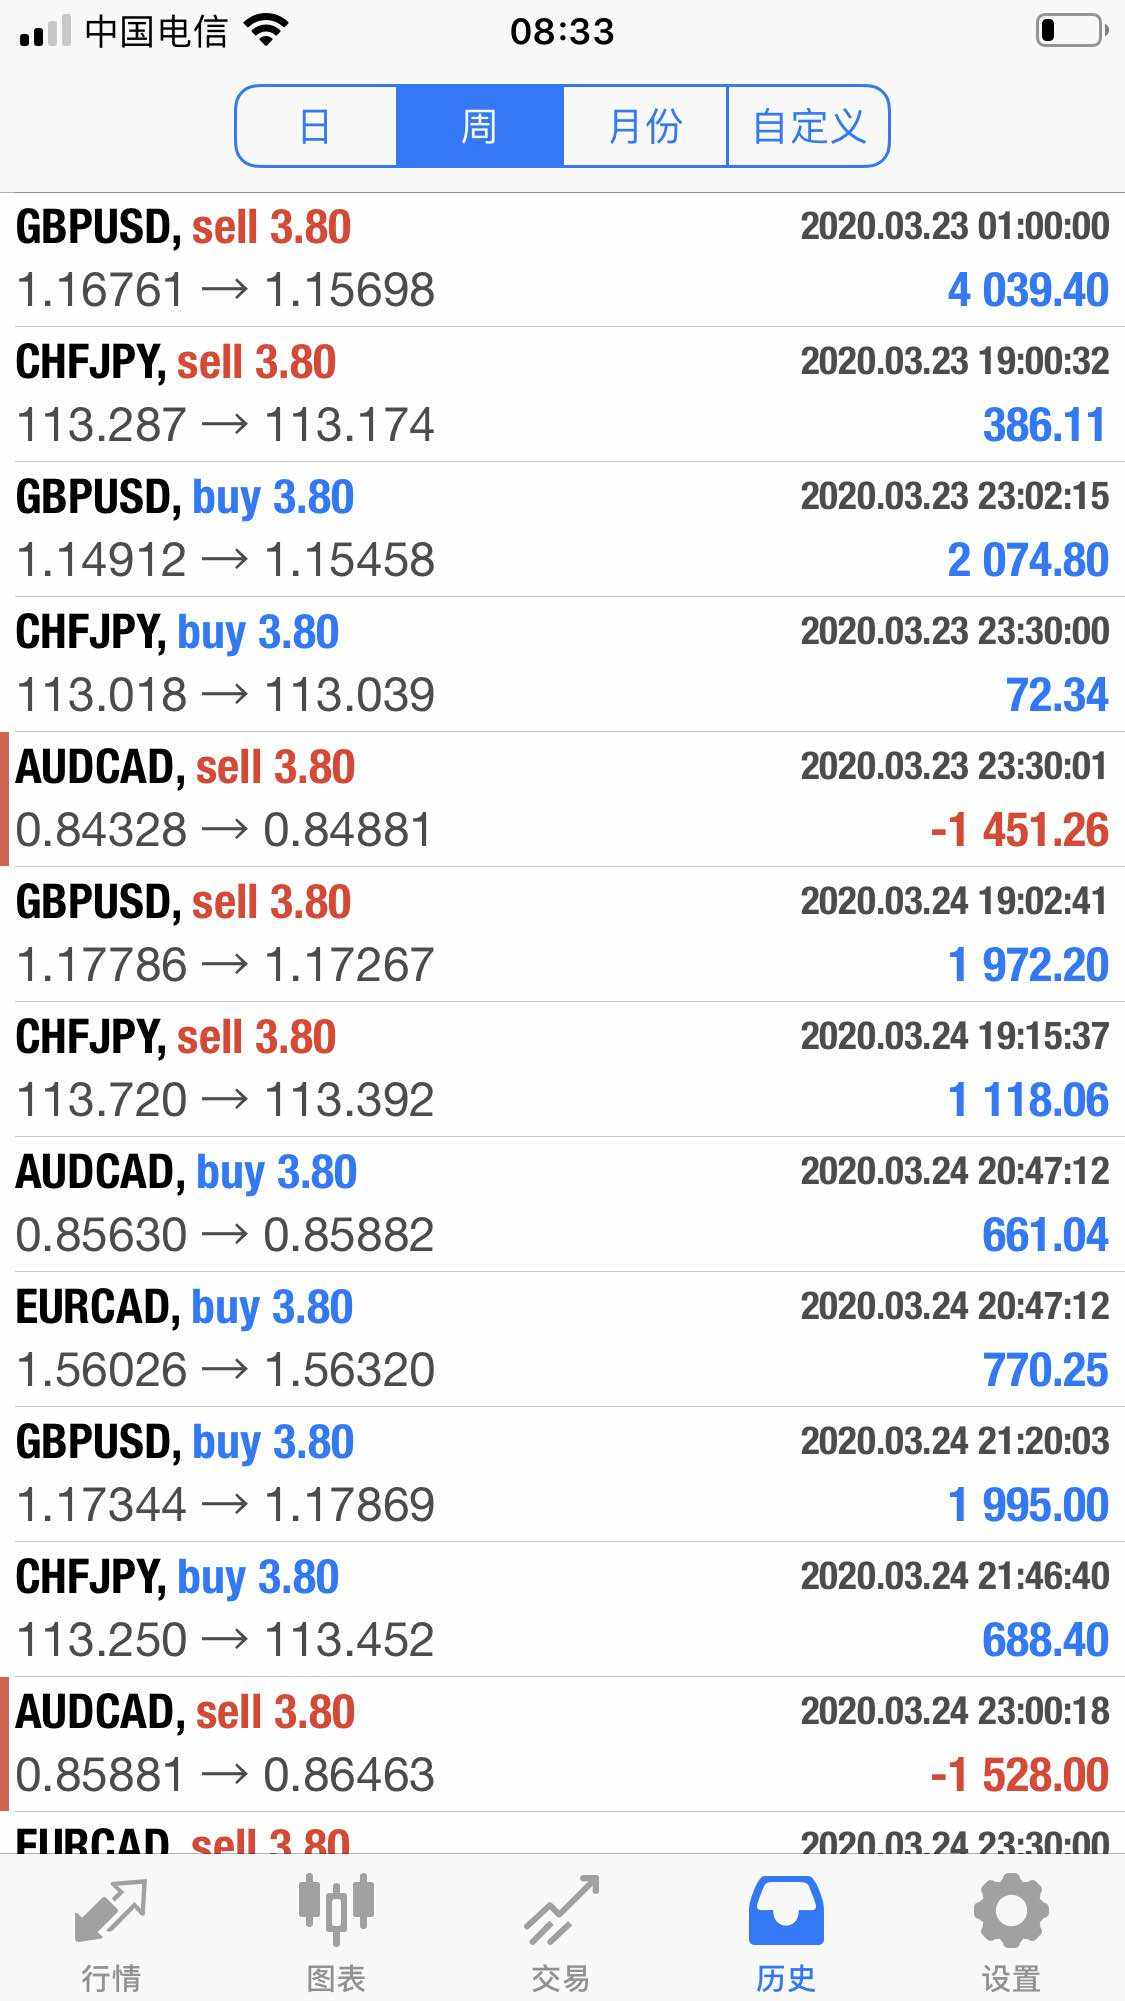The height and width of the screenshot is (2001, 1125).
Task: Select the 历史 history tray icon
Action: pos(786,1911)
